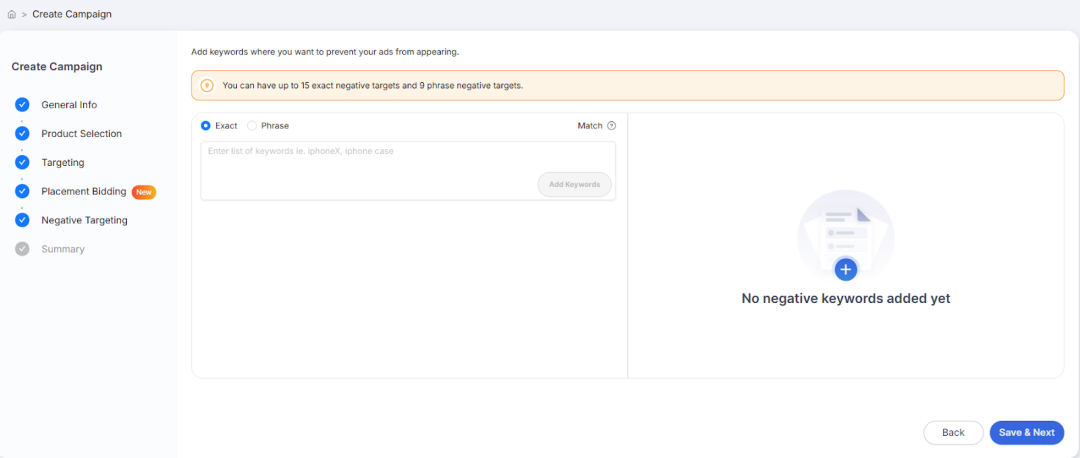Viewport: 1080px width, 458px height.
Task: Click Targeting step checkmark icon
Action: pos(22,163)
